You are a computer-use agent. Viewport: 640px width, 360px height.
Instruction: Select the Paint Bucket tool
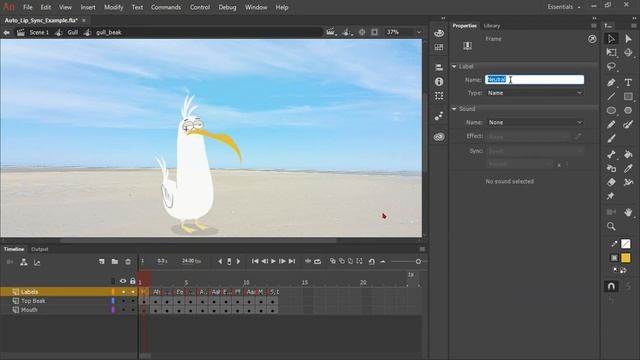click(x=628, y=154)
